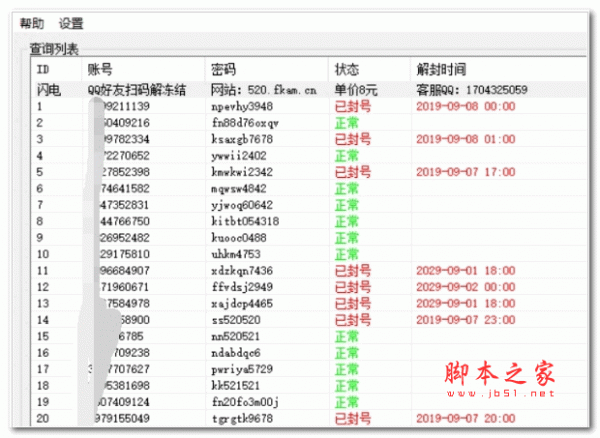
Task: Click 已封号 status in row 1
Action: coord(353,106)
